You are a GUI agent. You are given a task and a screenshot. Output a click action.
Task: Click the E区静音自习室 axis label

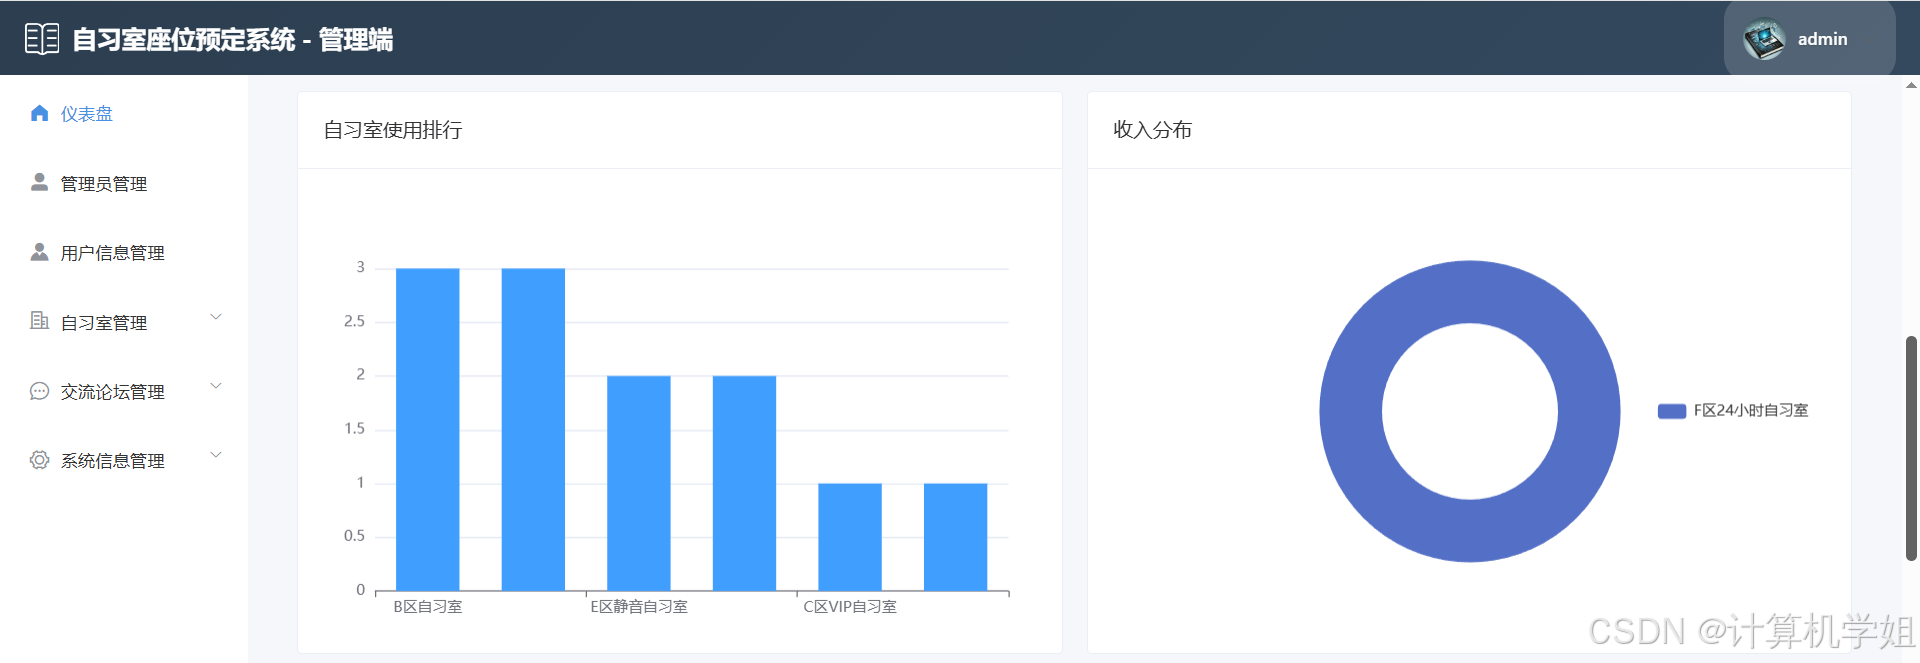point(639,607)
